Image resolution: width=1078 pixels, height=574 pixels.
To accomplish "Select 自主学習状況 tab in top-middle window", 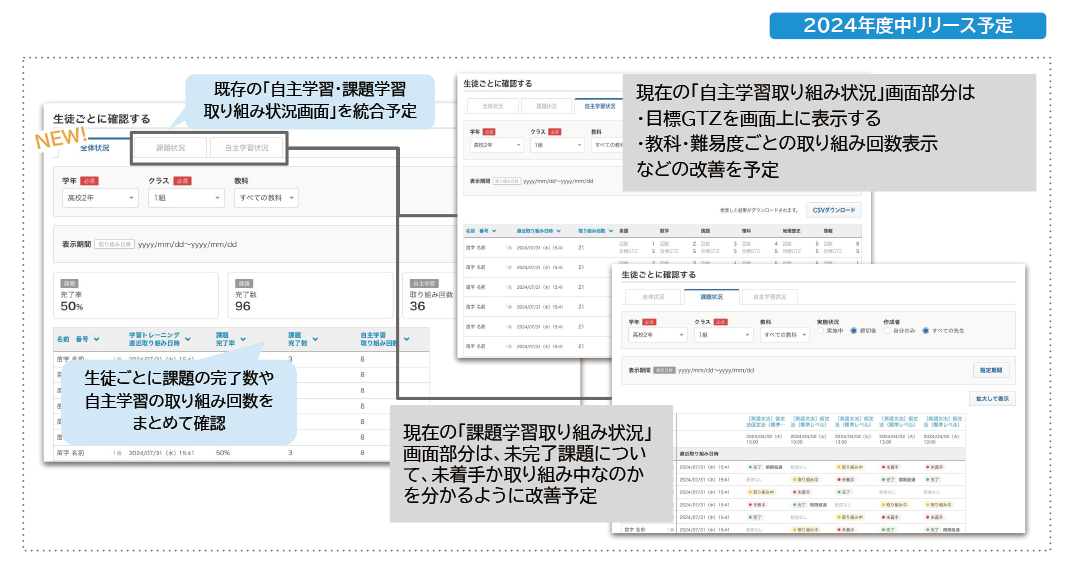I will coord(599,107).
